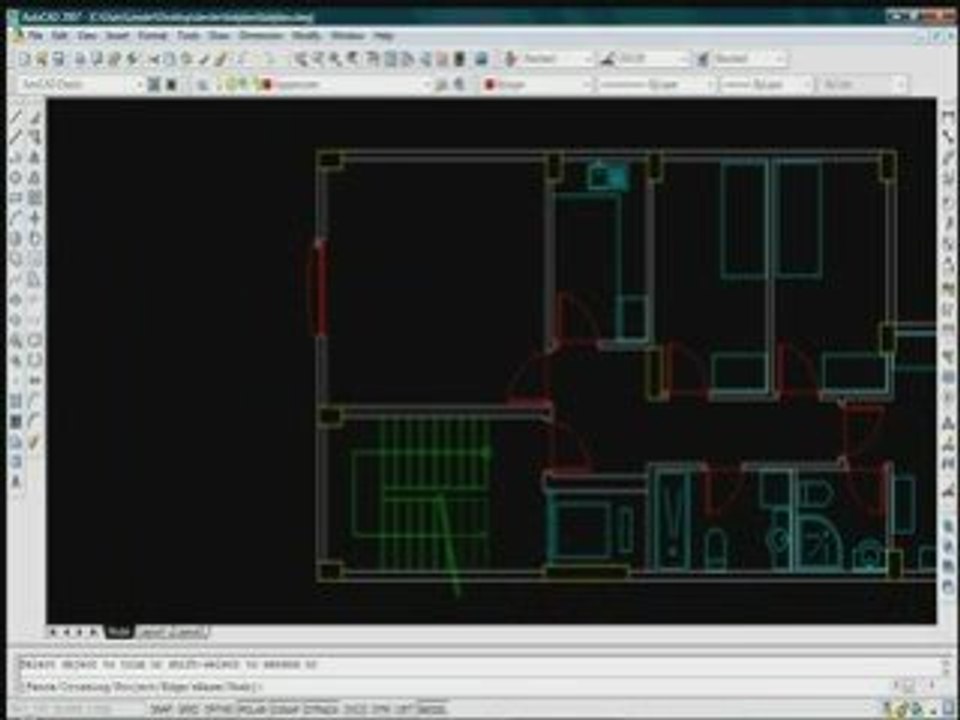960x720 pixels.
Task: Open the Dimension menu
Action: click(261, 36)
